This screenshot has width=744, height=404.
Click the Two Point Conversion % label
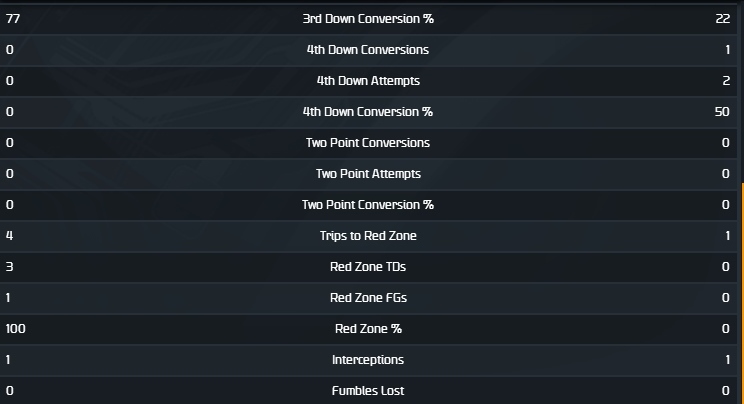pos(368,205)
